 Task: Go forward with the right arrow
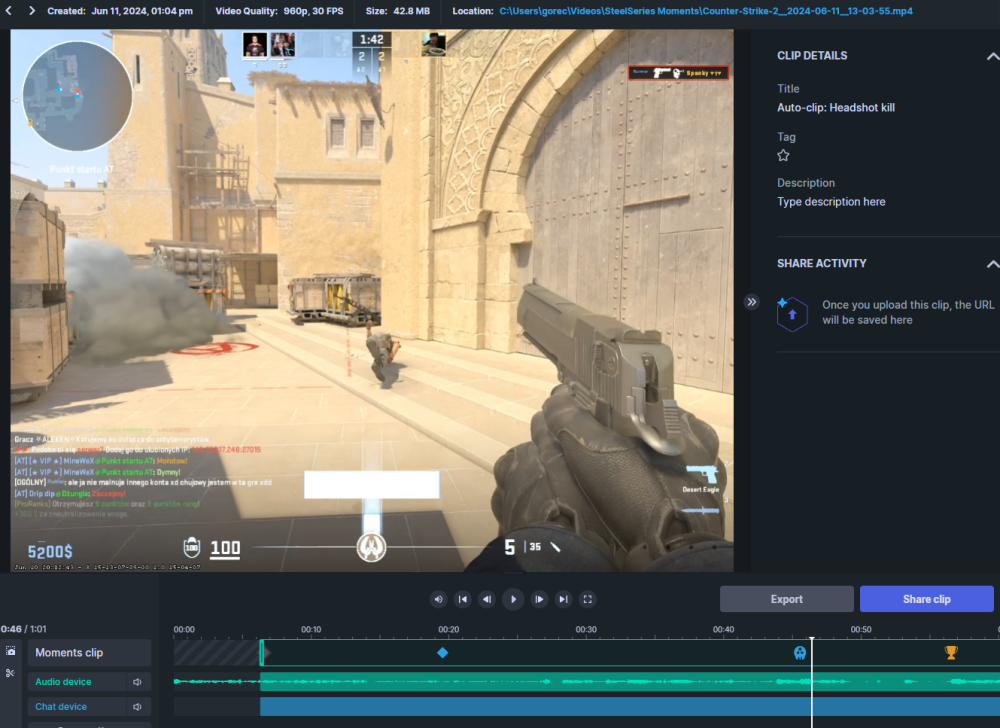[x=31, y=11]
